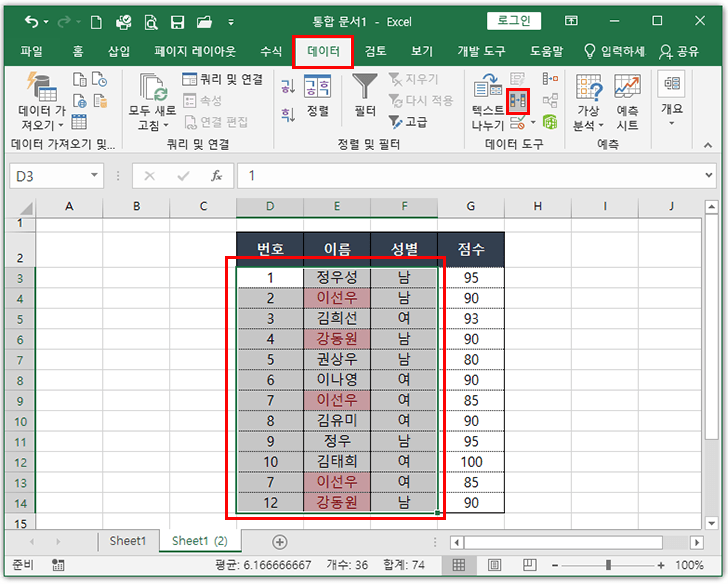Select the column G header
Viewport: 728px width, 584px height.
tap(471, 206)
